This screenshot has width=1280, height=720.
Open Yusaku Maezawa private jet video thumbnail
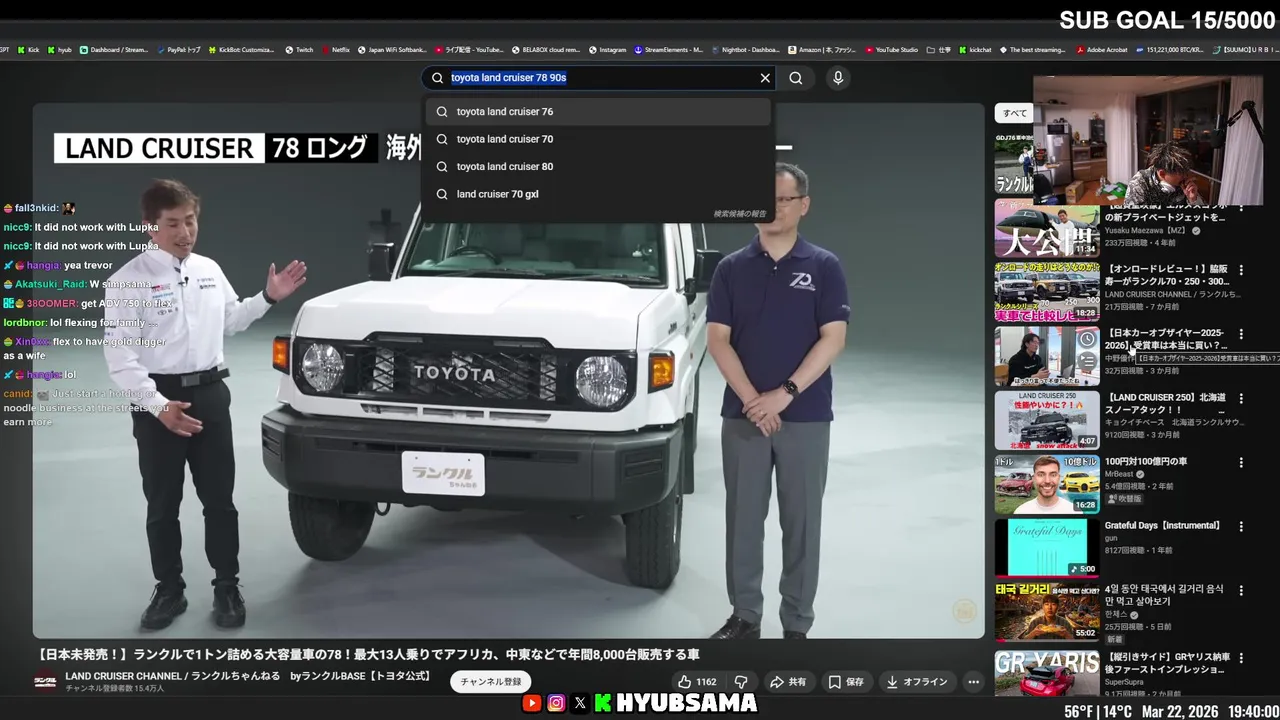[x=1047, y=230]
